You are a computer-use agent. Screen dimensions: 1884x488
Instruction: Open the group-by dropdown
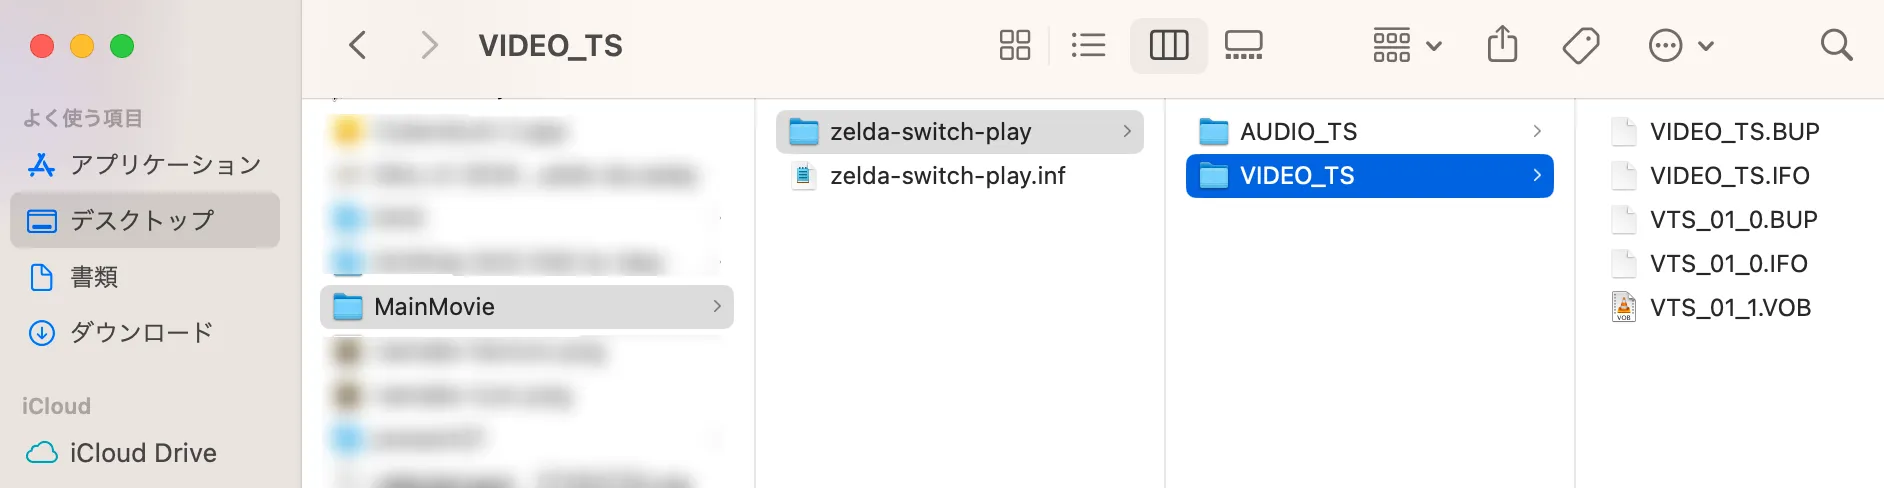point(1406,45)
